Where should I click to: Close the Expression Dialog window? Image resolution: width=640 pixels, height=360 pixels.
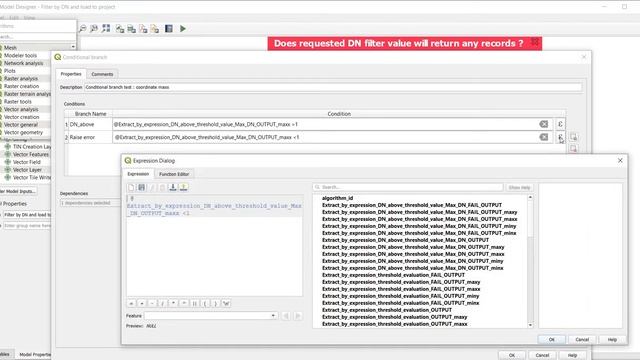pos(620,160)
